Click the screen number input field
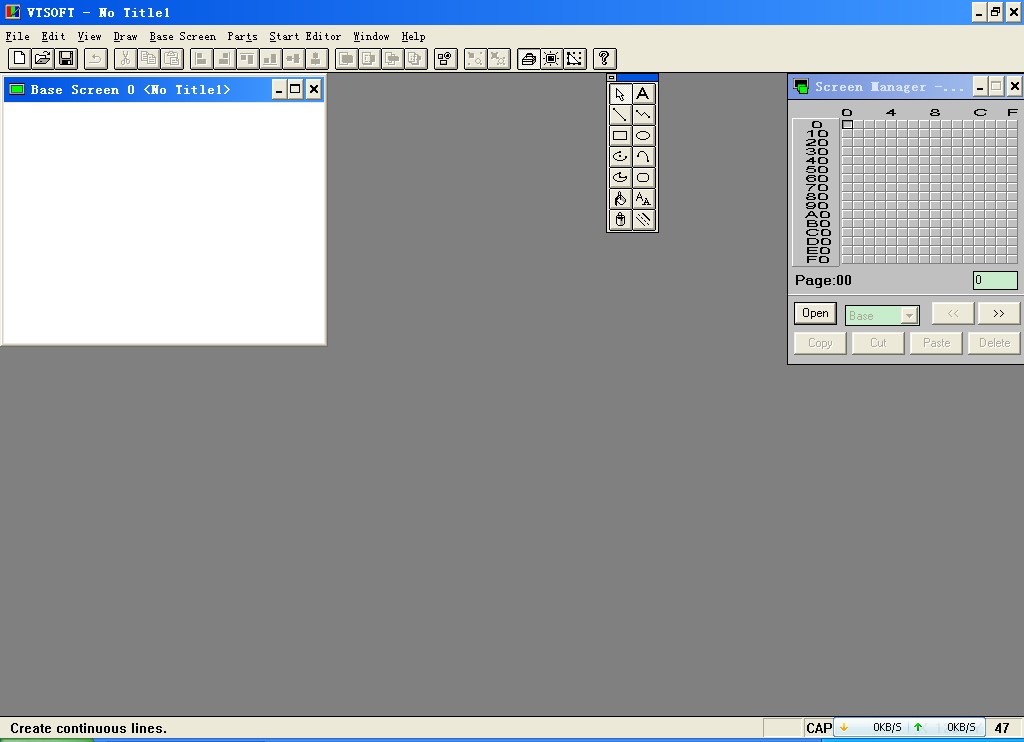 [995, 281]
